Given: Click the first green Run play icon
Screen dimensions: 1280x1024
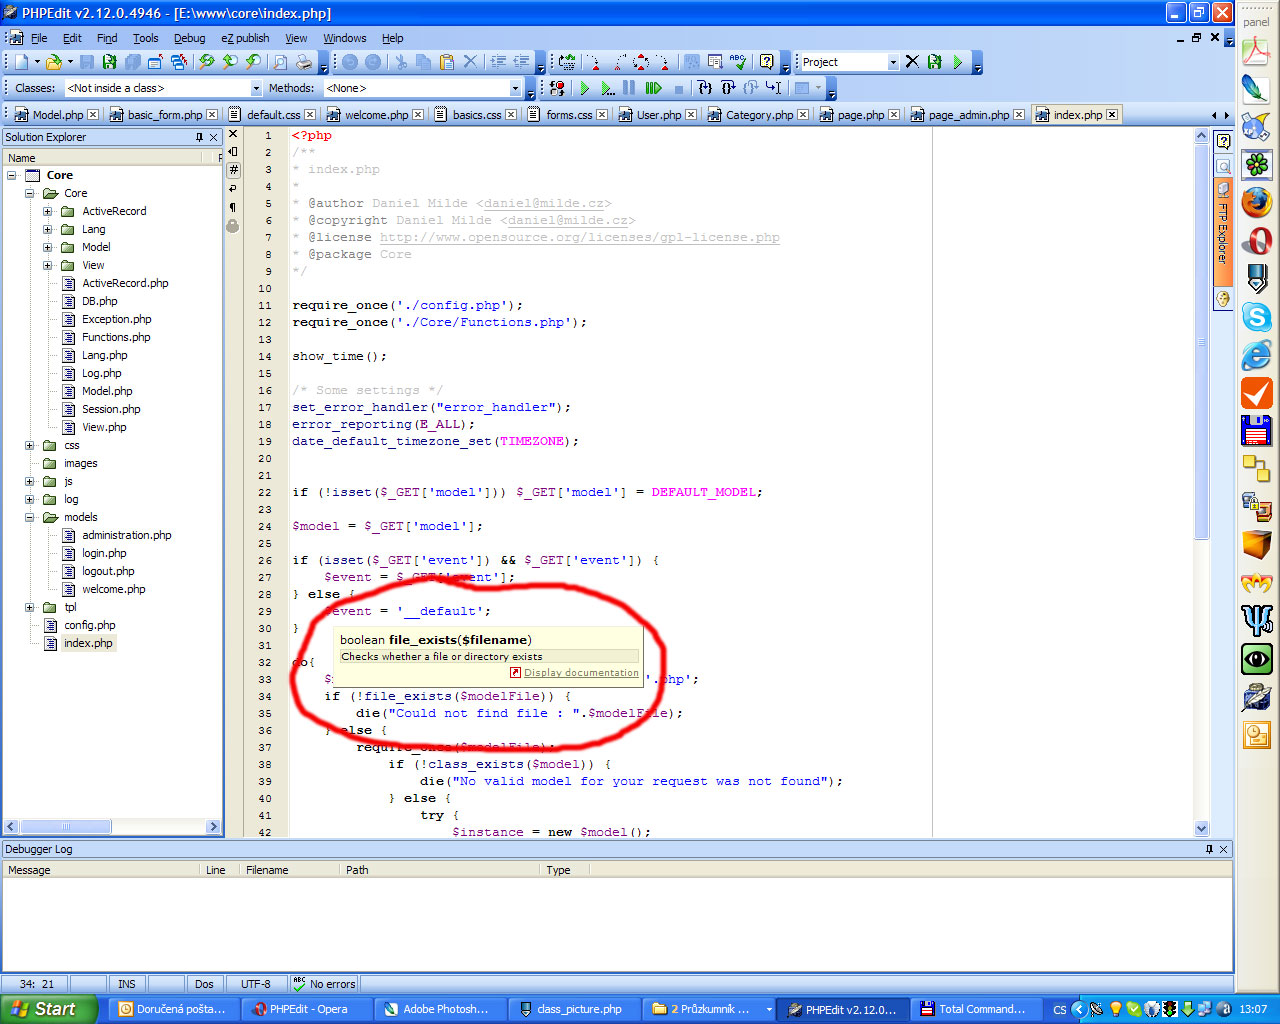Looking at the screenshot, I should pos(585,88).
